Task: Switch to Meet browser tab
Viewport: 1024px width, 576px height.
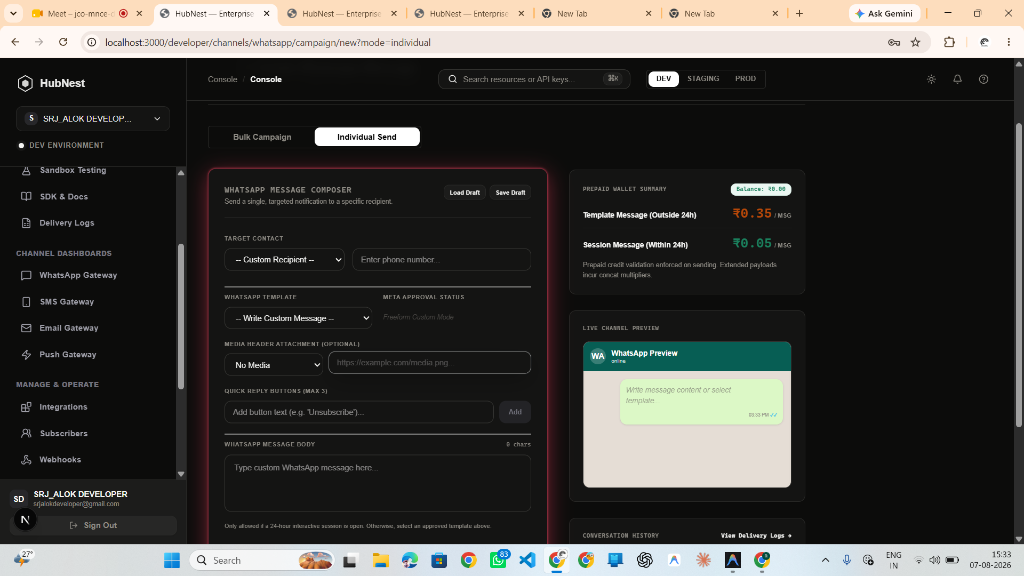Action: (x=87, y=13)
